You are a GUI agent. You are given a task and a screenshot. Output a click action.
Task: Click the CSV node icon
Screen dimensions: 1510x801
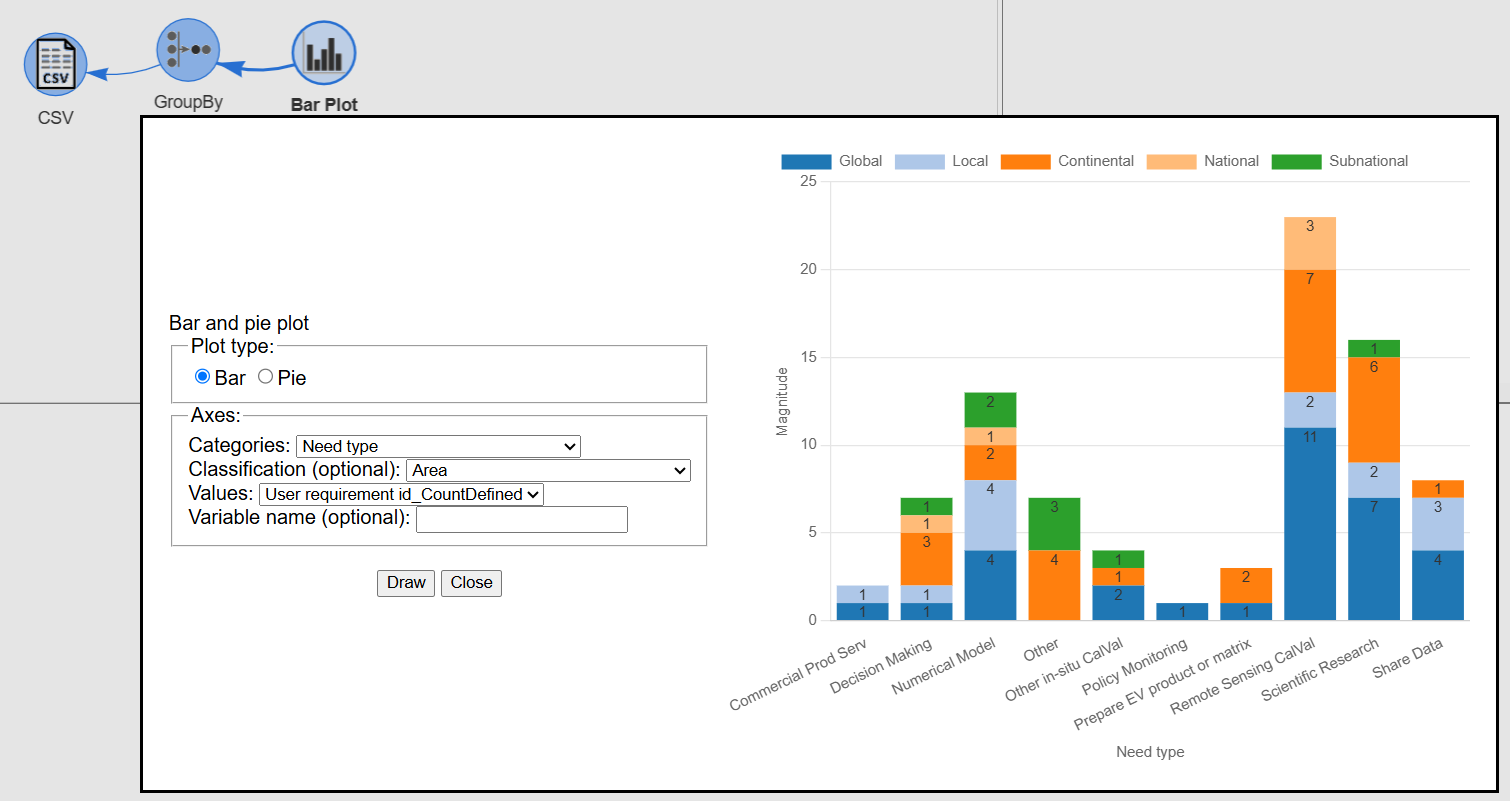point(56,66)
